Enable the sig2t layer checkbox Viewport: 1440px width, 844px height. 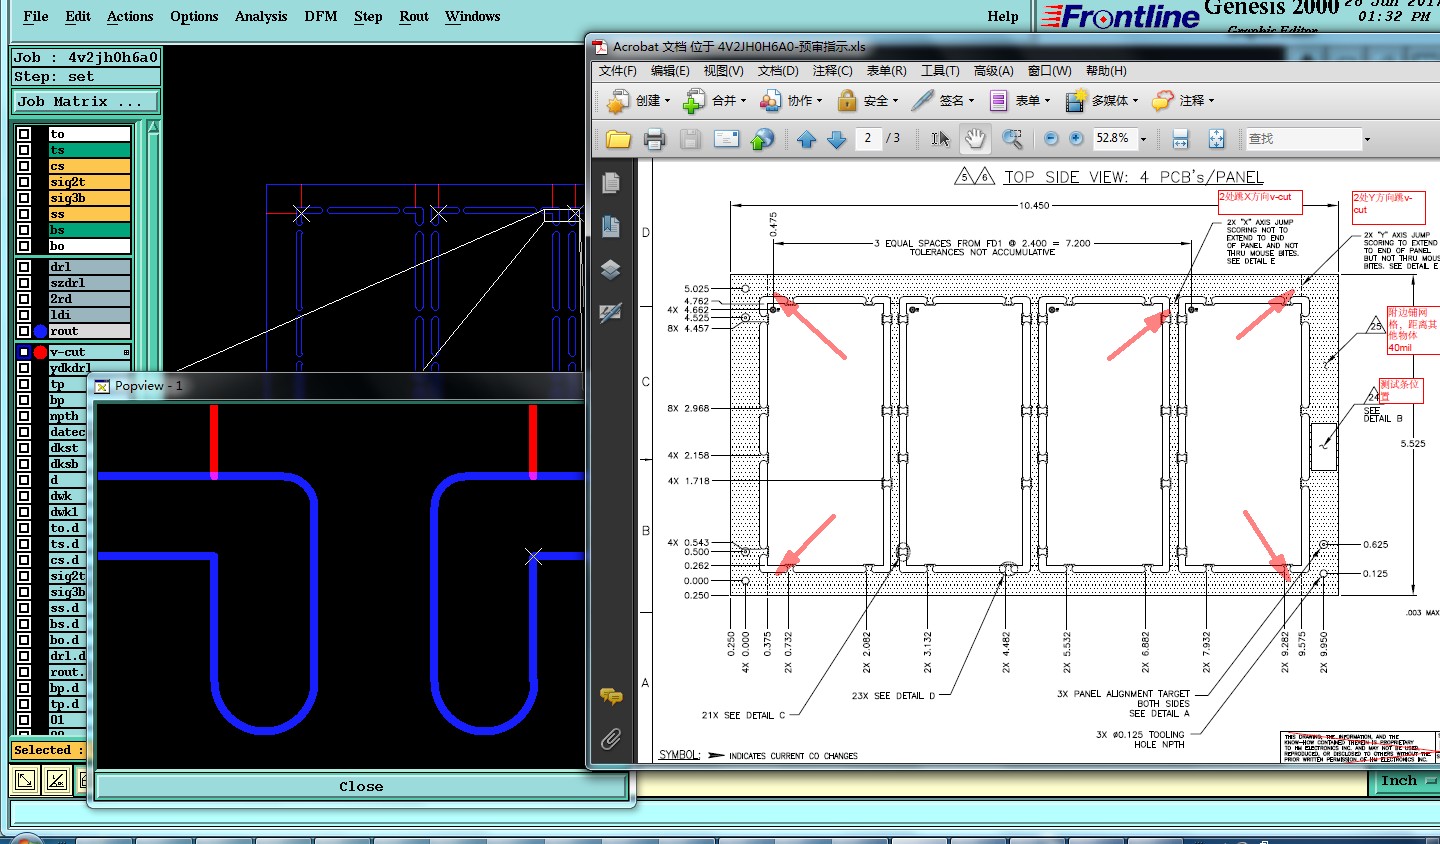24,182
